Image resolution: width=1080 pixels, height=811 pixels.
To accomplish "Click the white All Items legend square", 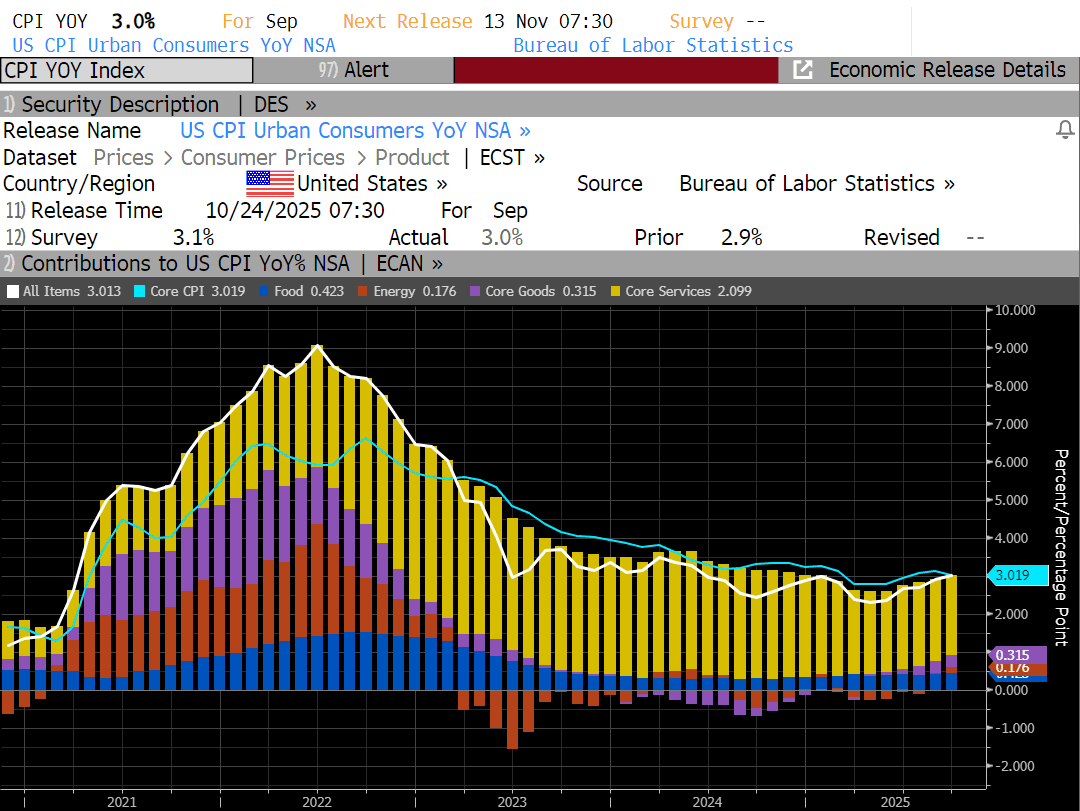I will click(x=12, y=291).
